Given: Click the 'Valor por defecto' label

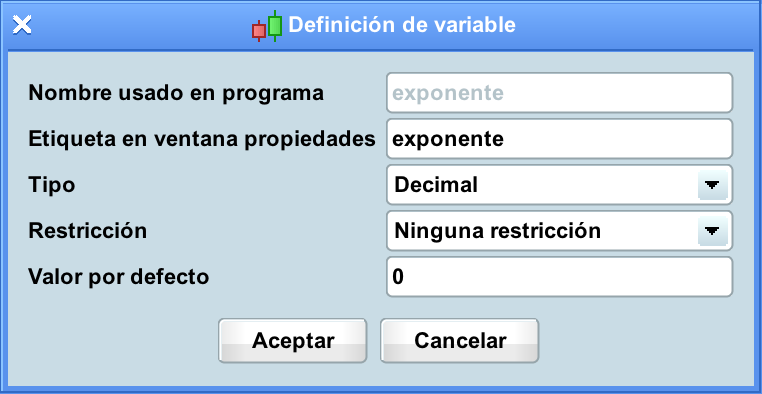Looking at the screenshot, I should (x=119, y=277).
